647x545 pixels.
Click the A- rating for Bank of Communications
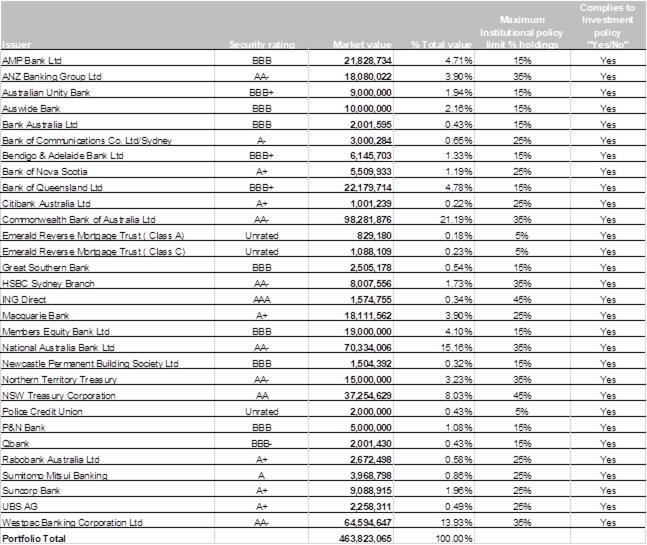262,141
